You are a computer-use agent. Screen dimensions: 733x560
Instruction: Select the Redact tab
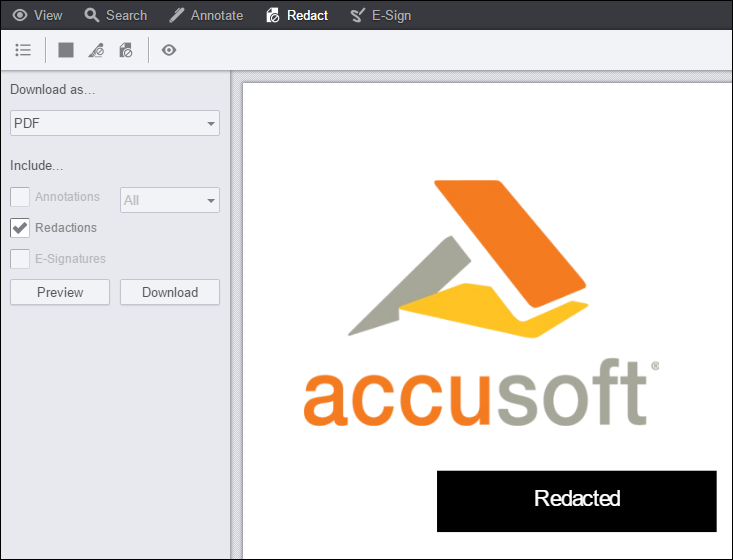coord(297,15)
